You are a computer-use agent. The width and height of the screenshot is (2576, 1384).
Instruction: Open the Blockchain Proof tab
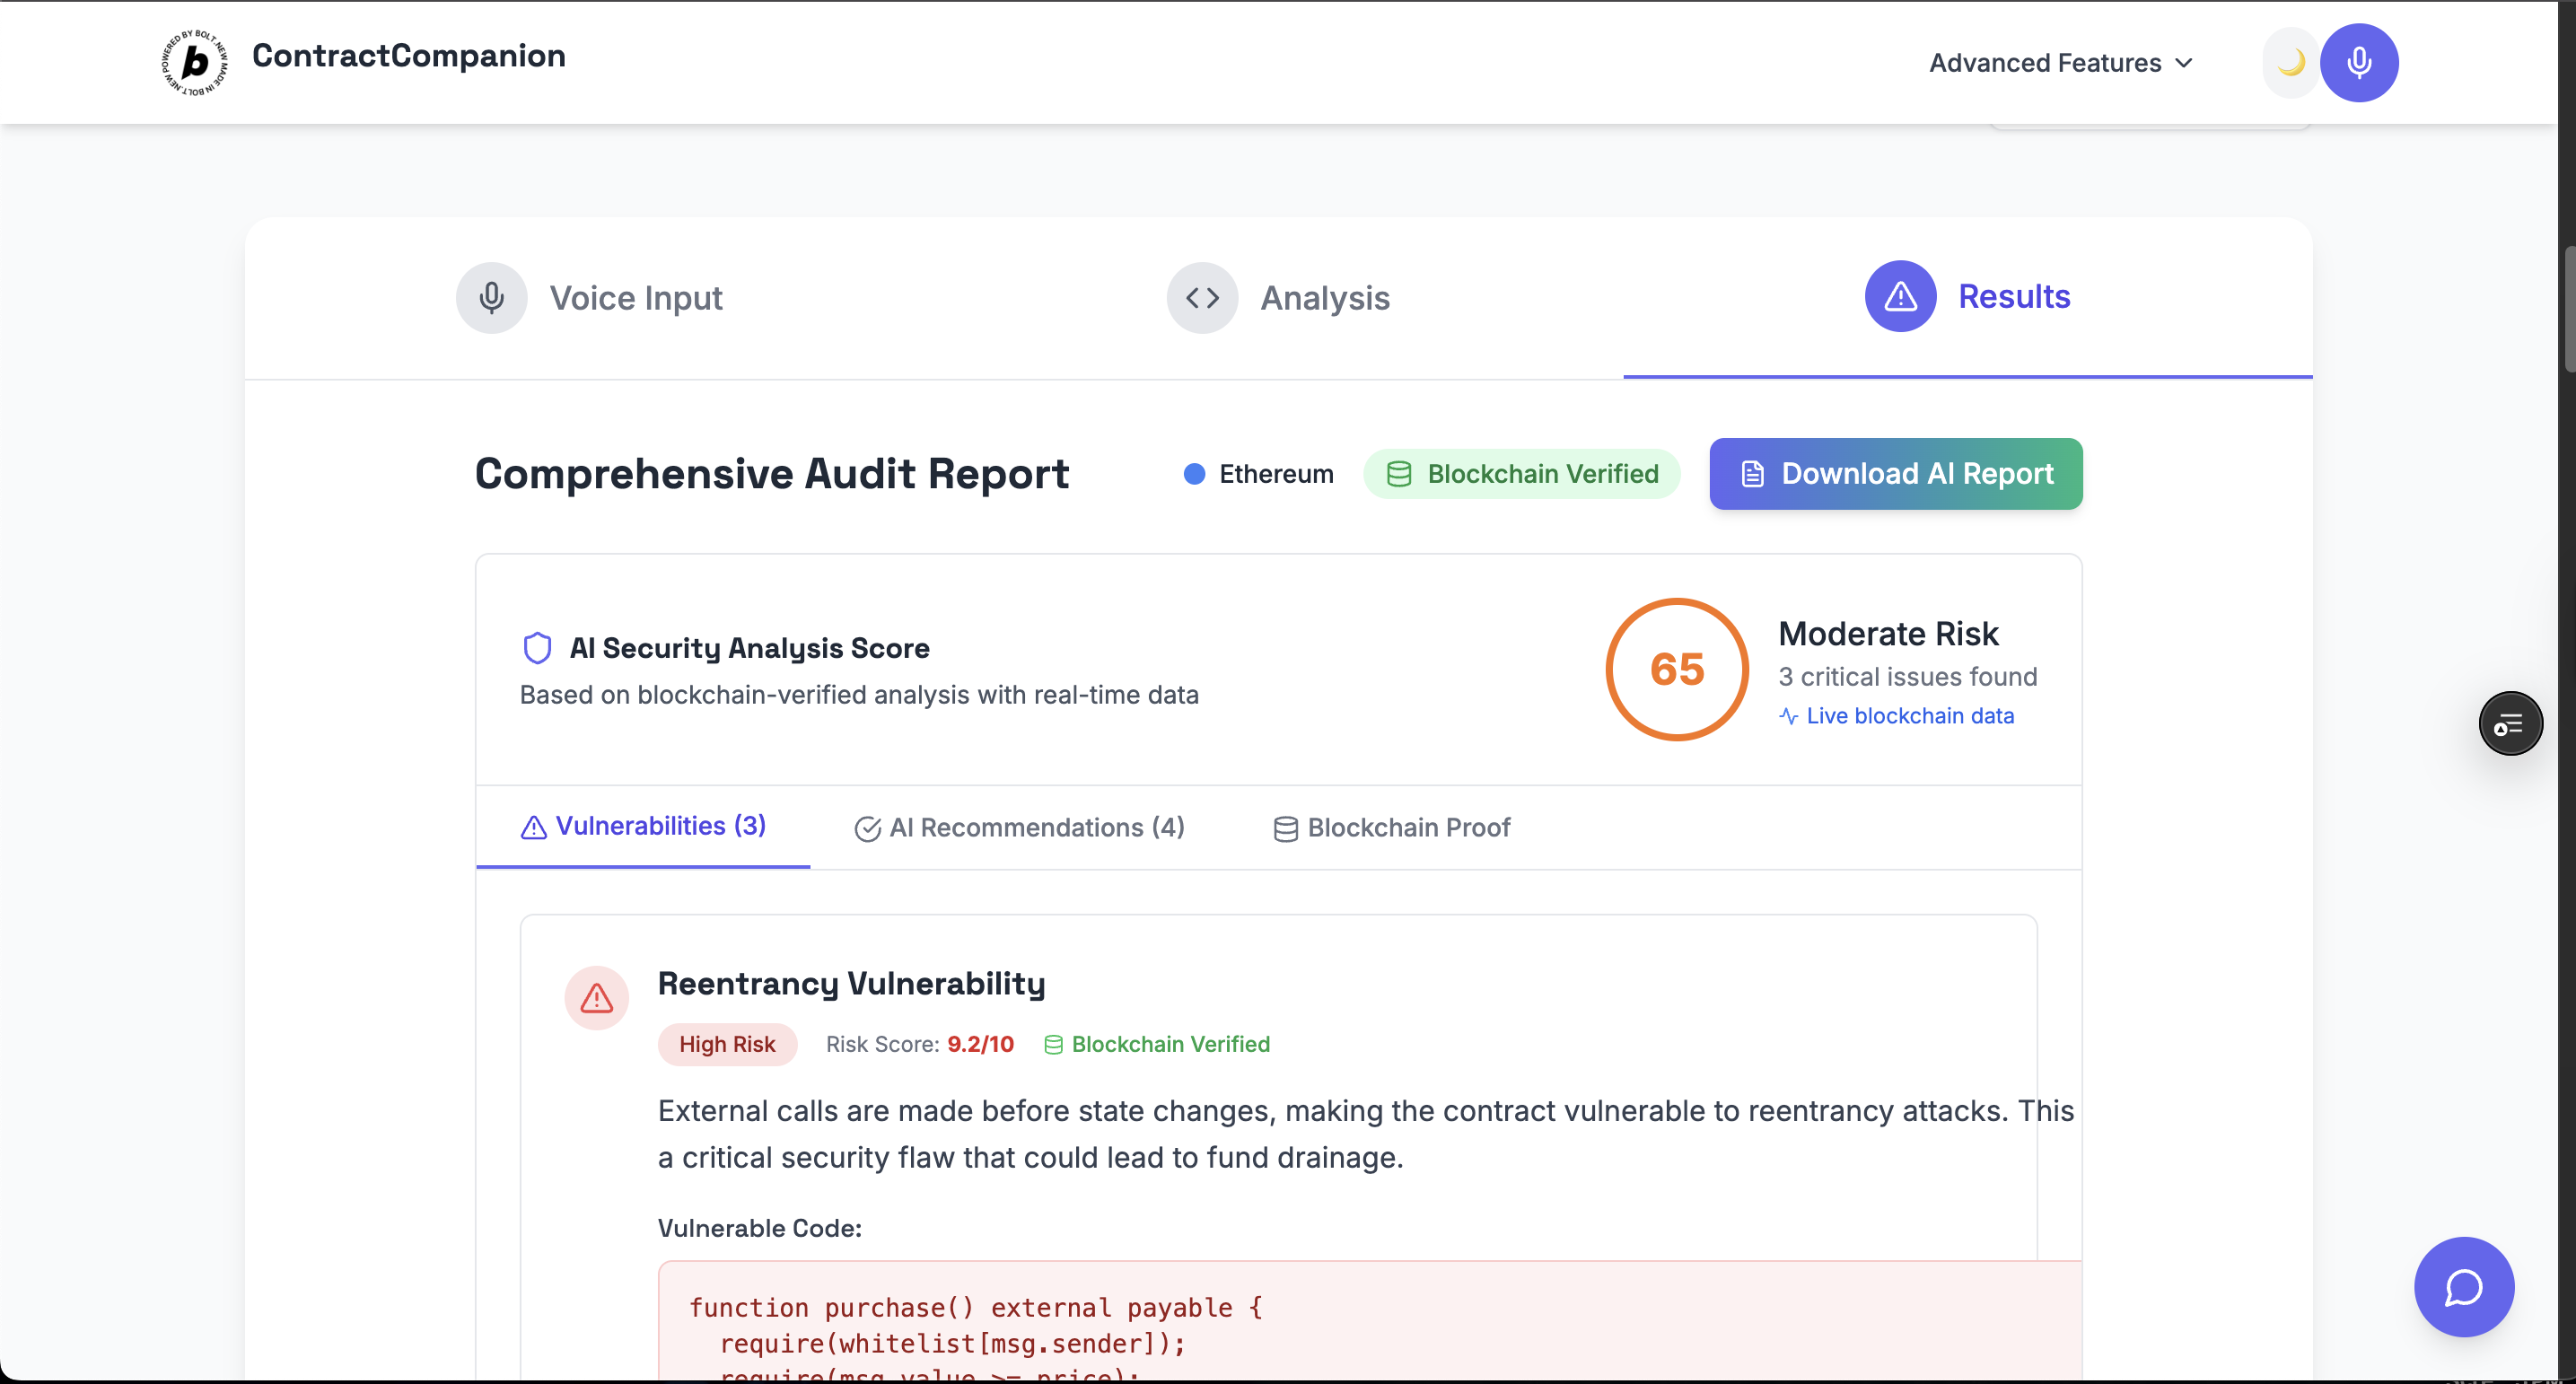tap(1391, 828)
